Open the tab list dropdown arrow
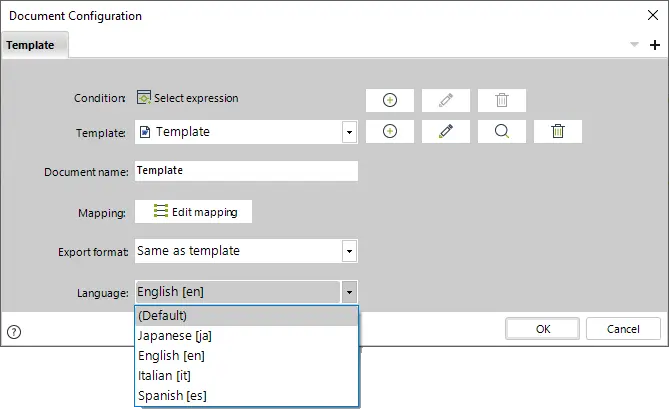669x410 pixels. [634, 44]
